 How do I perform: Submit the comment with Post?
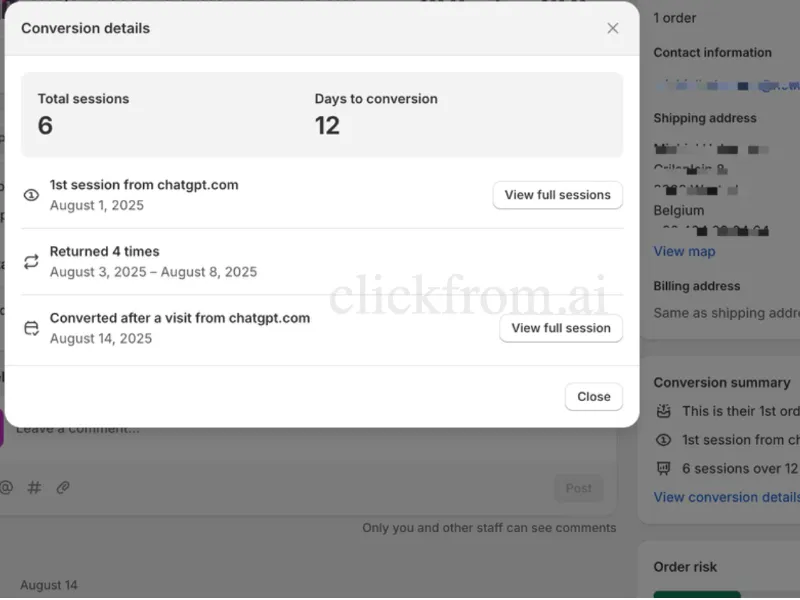578,488
